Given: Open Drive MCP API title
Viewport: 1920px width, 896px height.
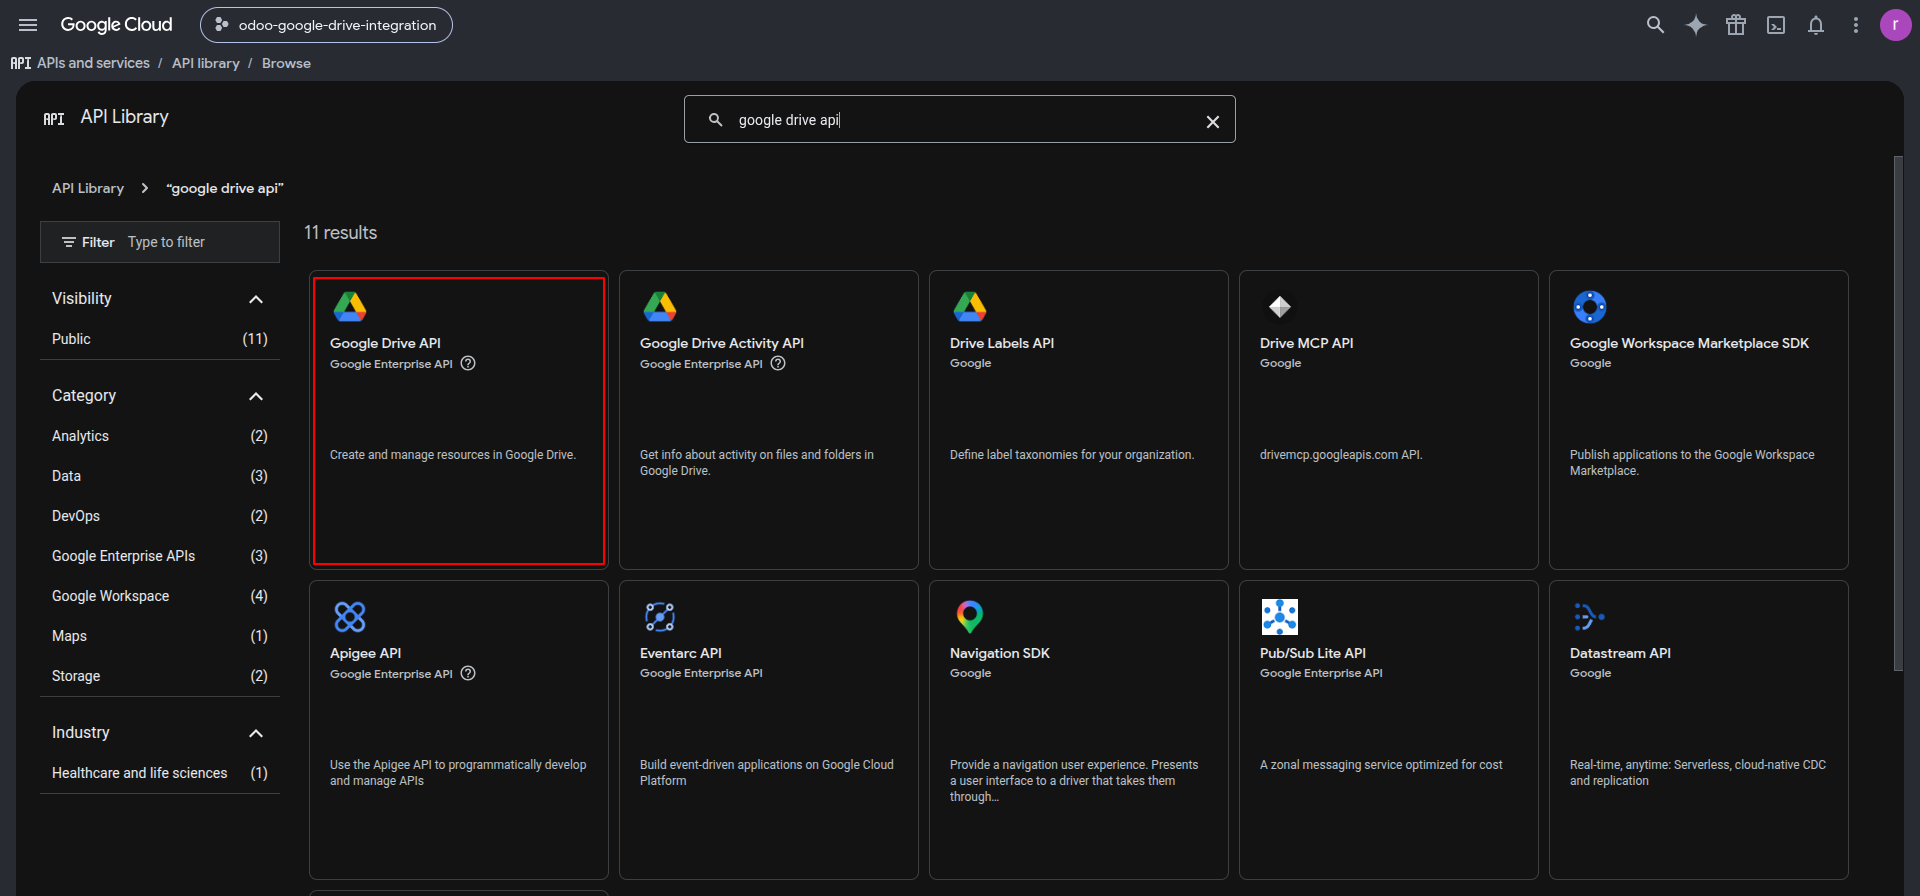Looking at the screenshot, I should tap(1307, 343).
